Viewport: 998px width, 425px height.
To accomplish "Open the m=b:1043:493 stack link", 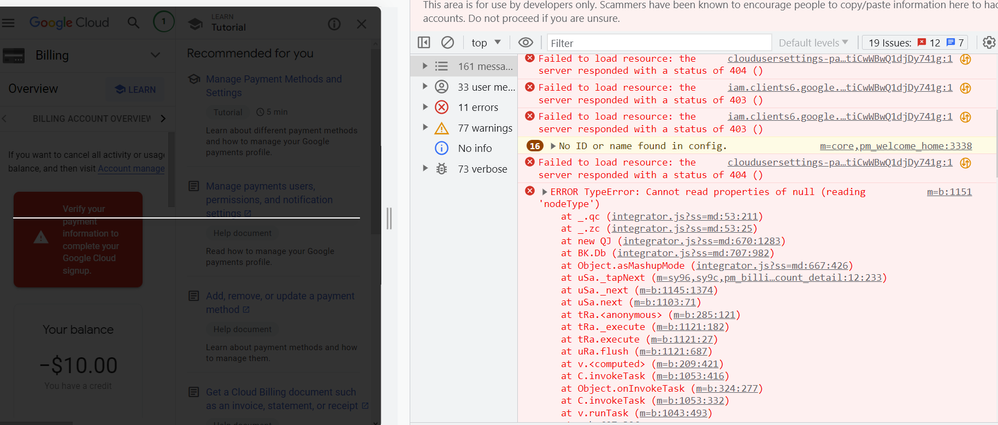I will click(x=673, y=413).
